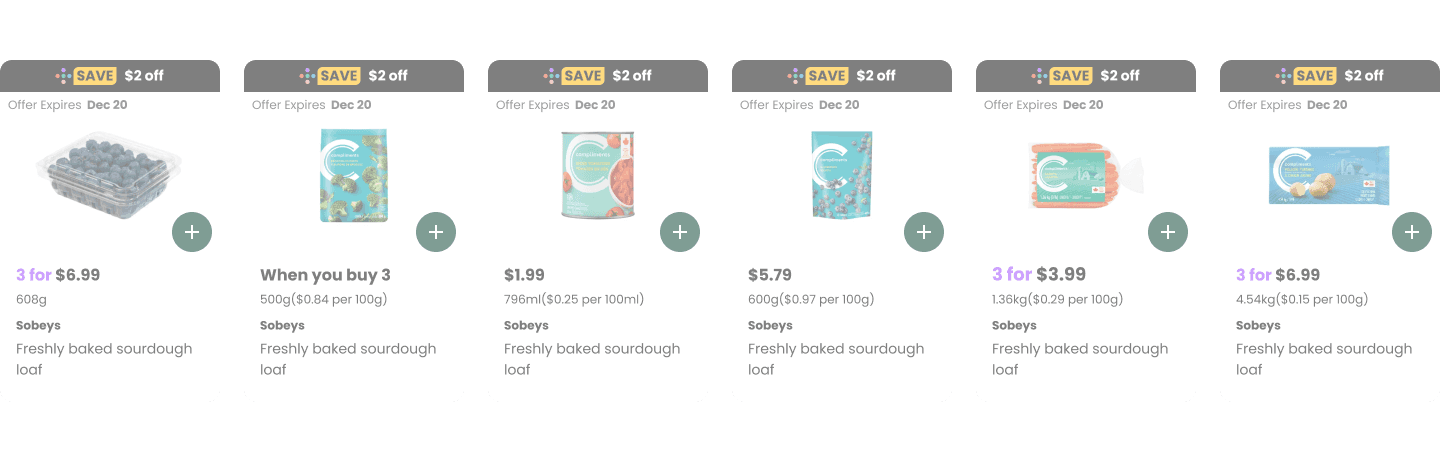The image size is (1440, 462).
Task: Open product title on the 608g card
Action: tap(104, 359)
